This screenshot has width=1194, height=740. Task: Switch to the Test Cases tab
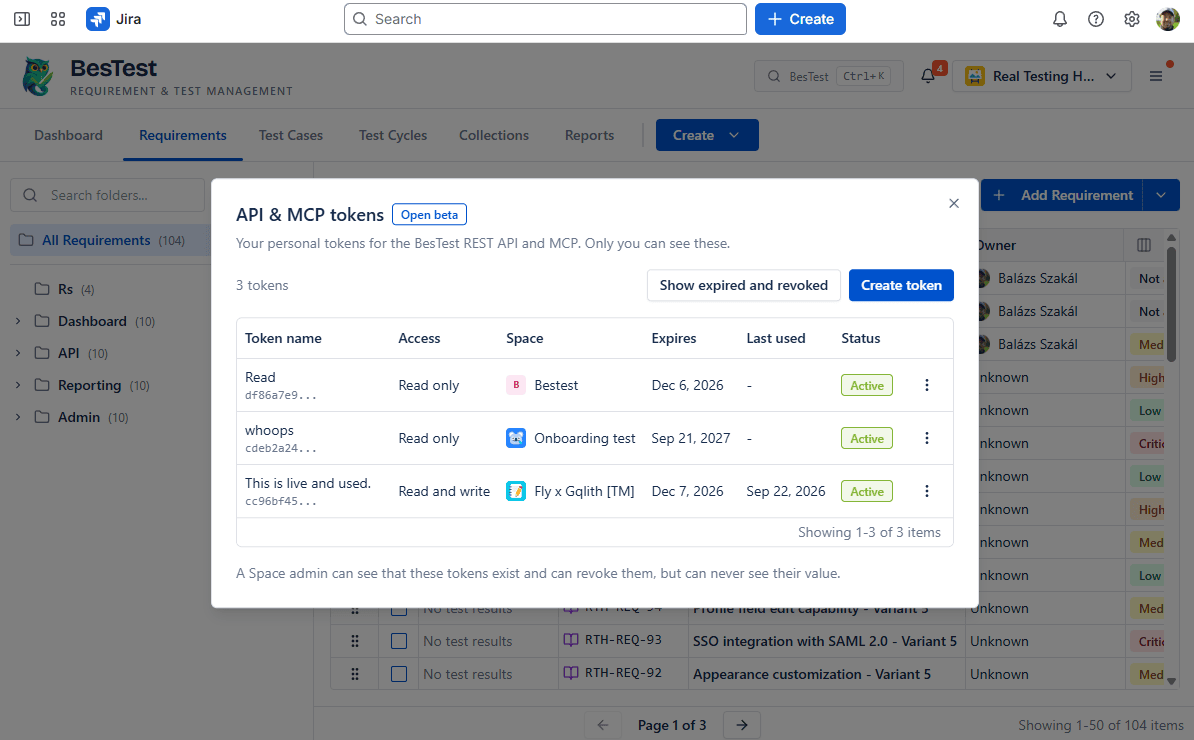(x=291, y=136)
